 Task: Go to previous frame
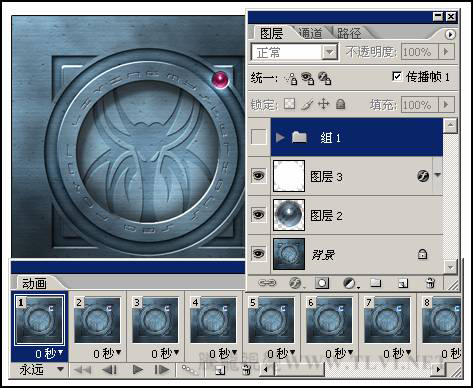point(109,370)
